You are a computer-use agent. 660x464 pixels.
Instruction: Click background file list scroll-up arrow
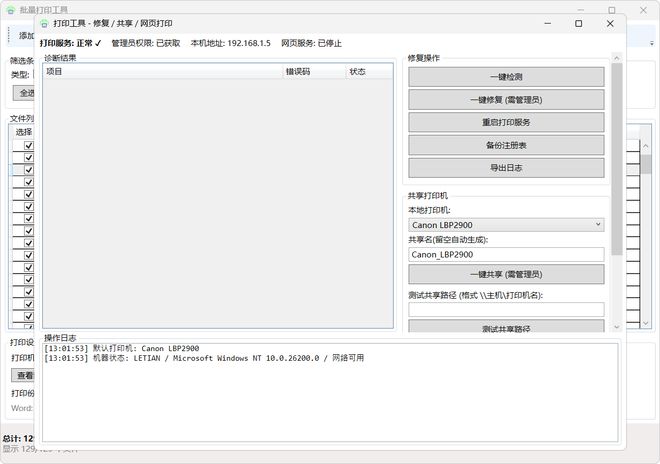tap(646, 146)
